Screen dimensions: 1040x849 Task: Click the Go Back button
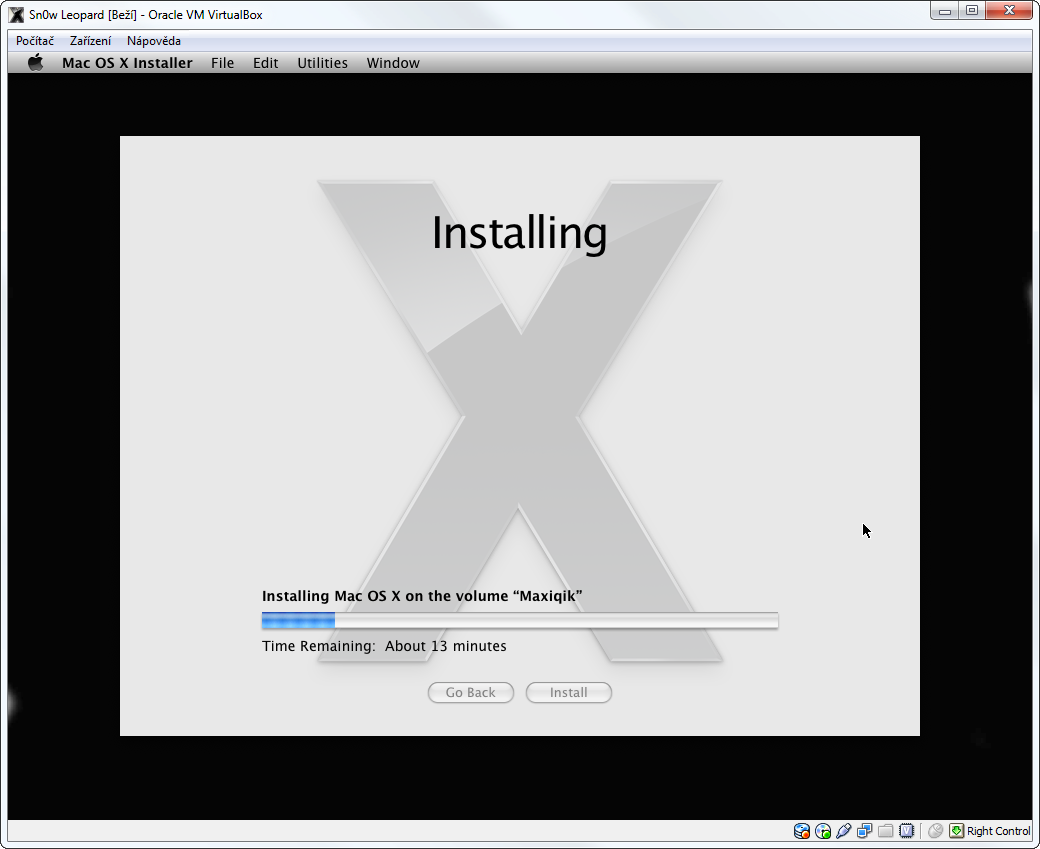pyautogui.click(x=470, y=692)
